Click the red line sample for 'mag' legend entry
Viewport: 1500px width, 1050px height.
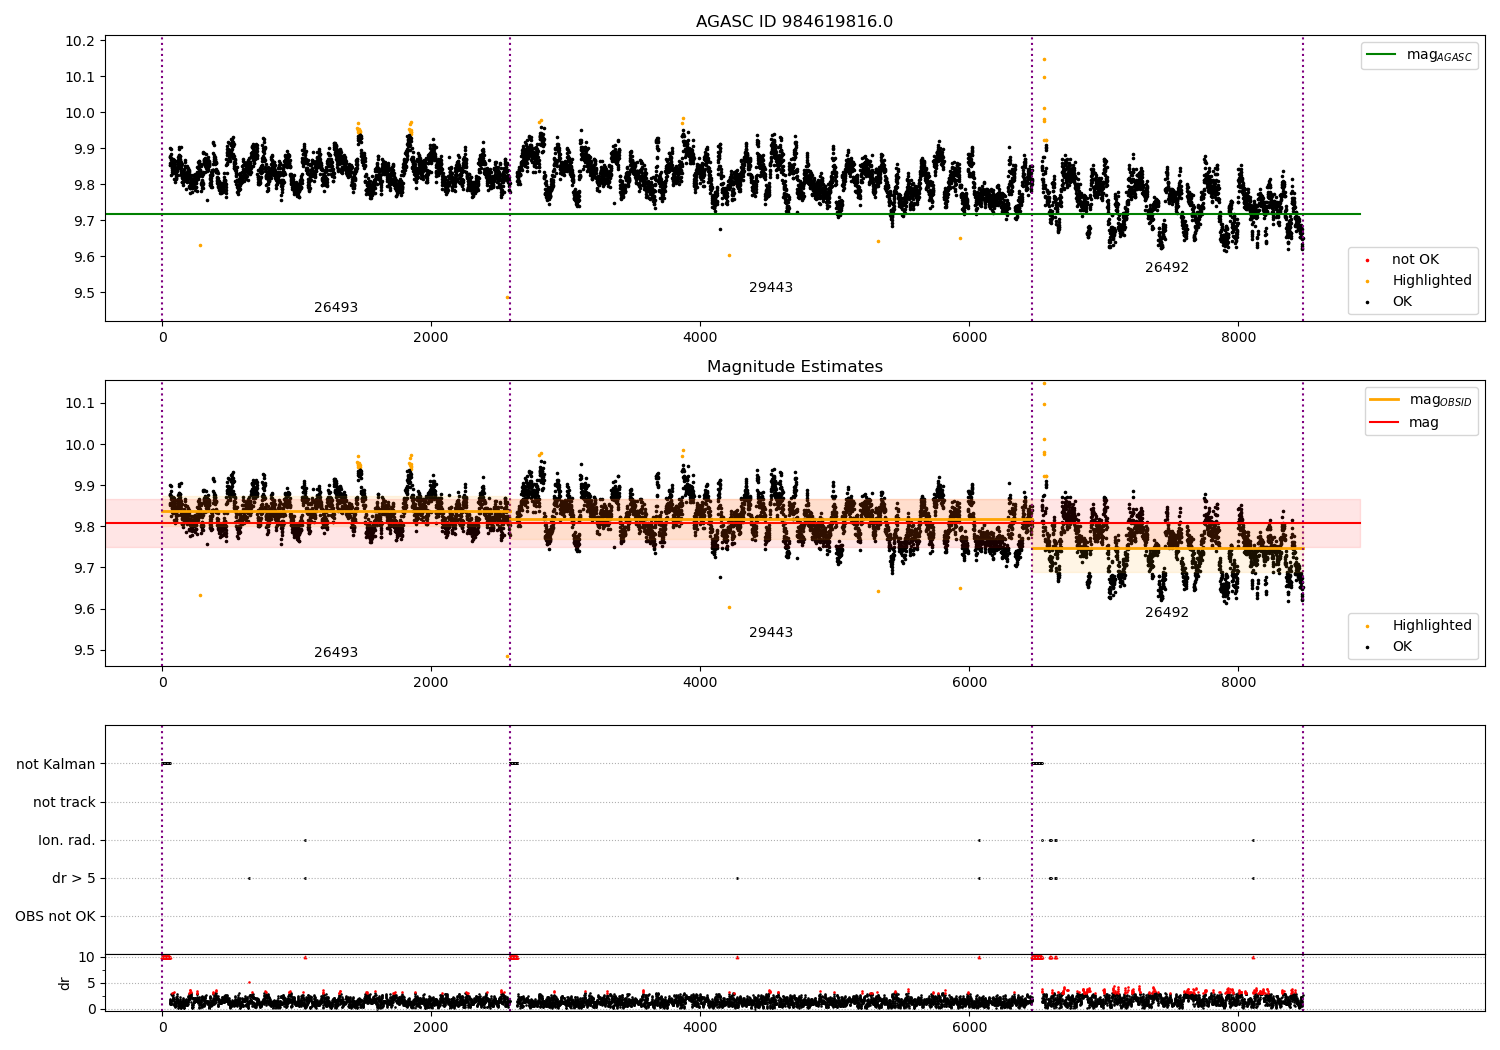click(x=1385, y=422)
